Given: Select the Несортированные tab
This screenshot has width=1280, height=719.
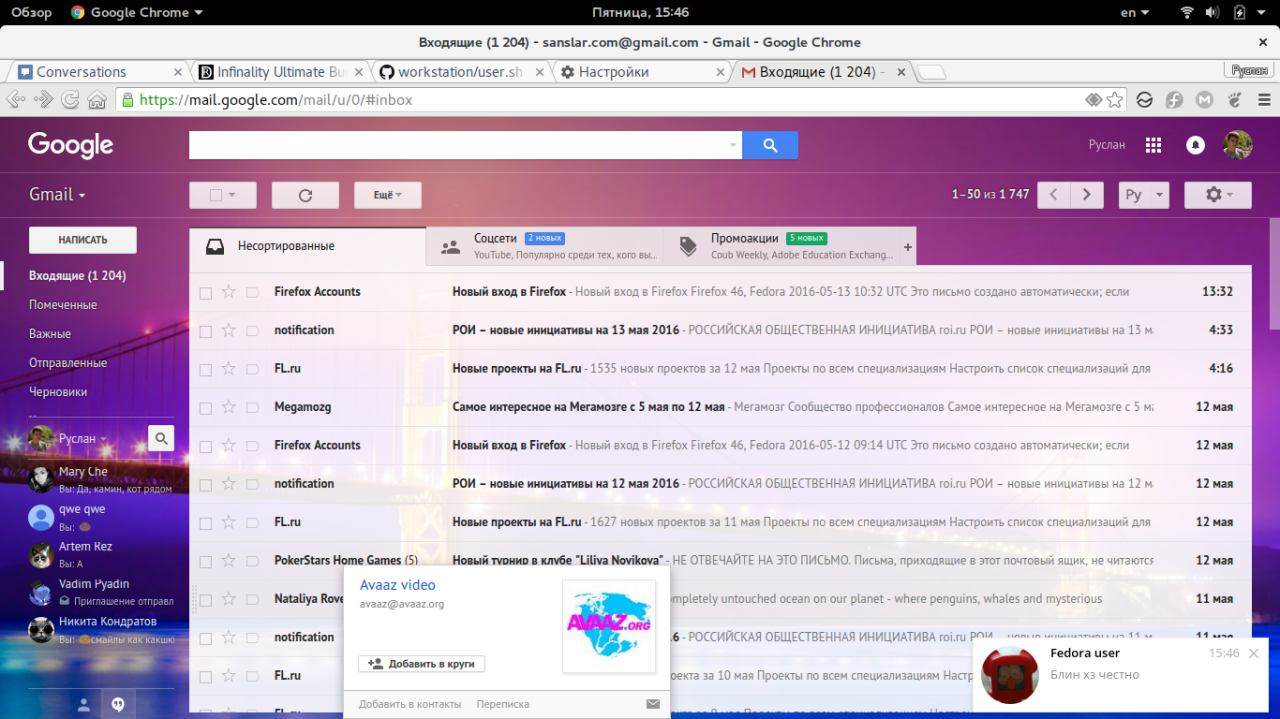Looking at the screenshot, I should coord(308,246).
